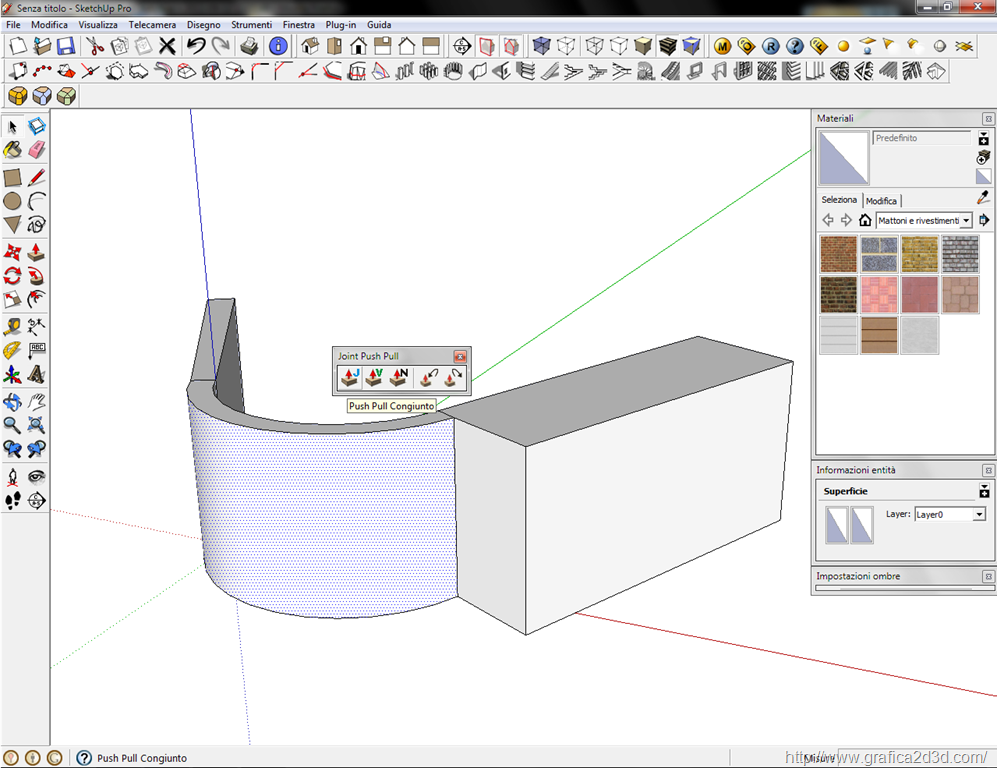Pick the Rectangle drawing tool
The height and width of the screenshot is (768, 997).
(x=12, y=178)
